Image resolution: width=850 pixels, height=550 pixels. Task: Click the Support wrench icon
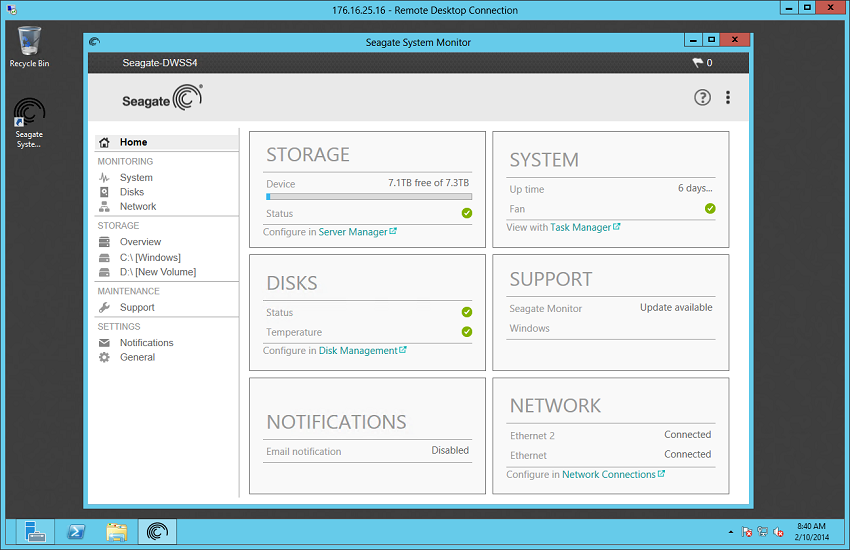click(x=104, y=307)
